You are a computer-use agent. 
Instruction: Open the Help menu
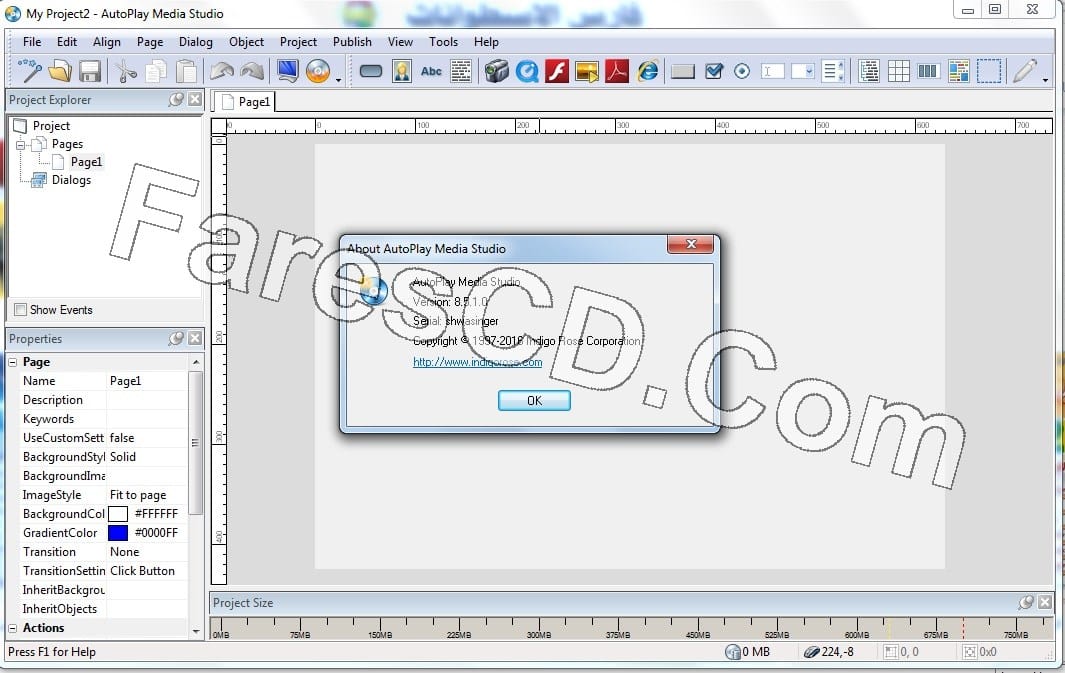click(x=486, y=41)
